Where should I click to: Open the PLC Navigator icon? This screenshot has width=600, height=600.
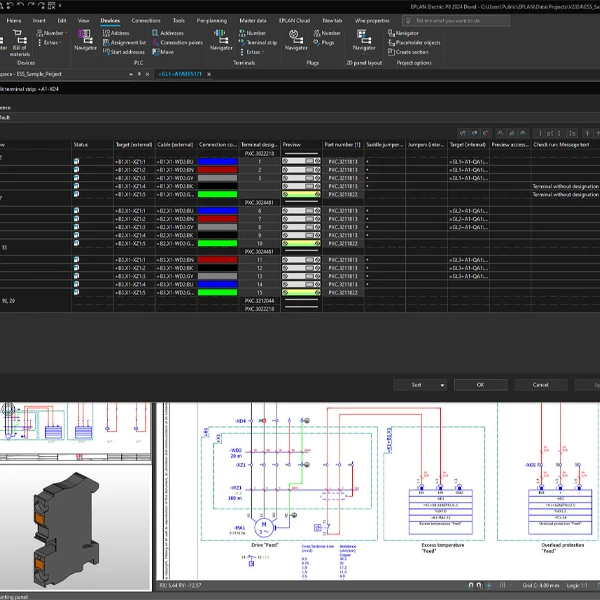point(86,38)
